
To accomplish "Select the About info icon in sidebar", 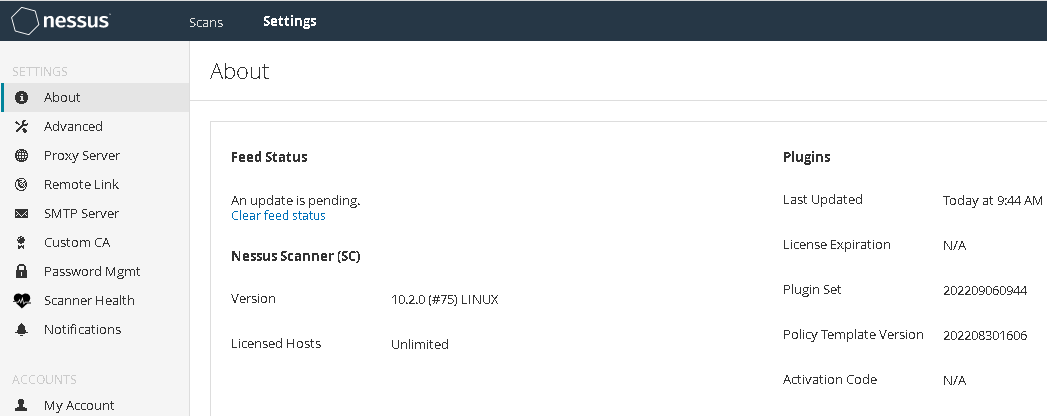I will (x=21, y=97).
